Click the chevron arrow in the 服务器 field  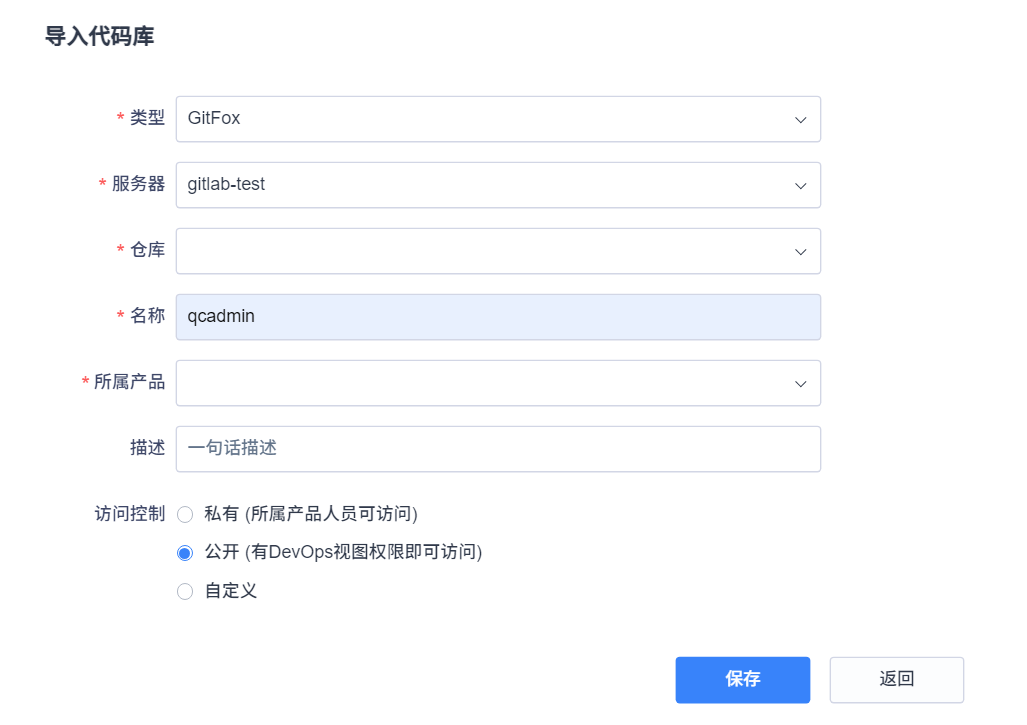click(x=800, y=185)
